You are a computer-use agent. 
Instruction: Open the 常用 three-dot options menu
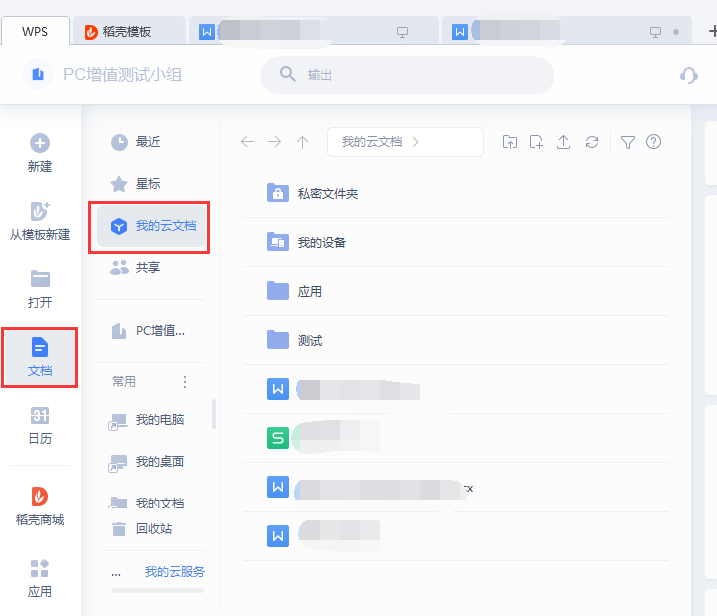[x=184, y=382]
